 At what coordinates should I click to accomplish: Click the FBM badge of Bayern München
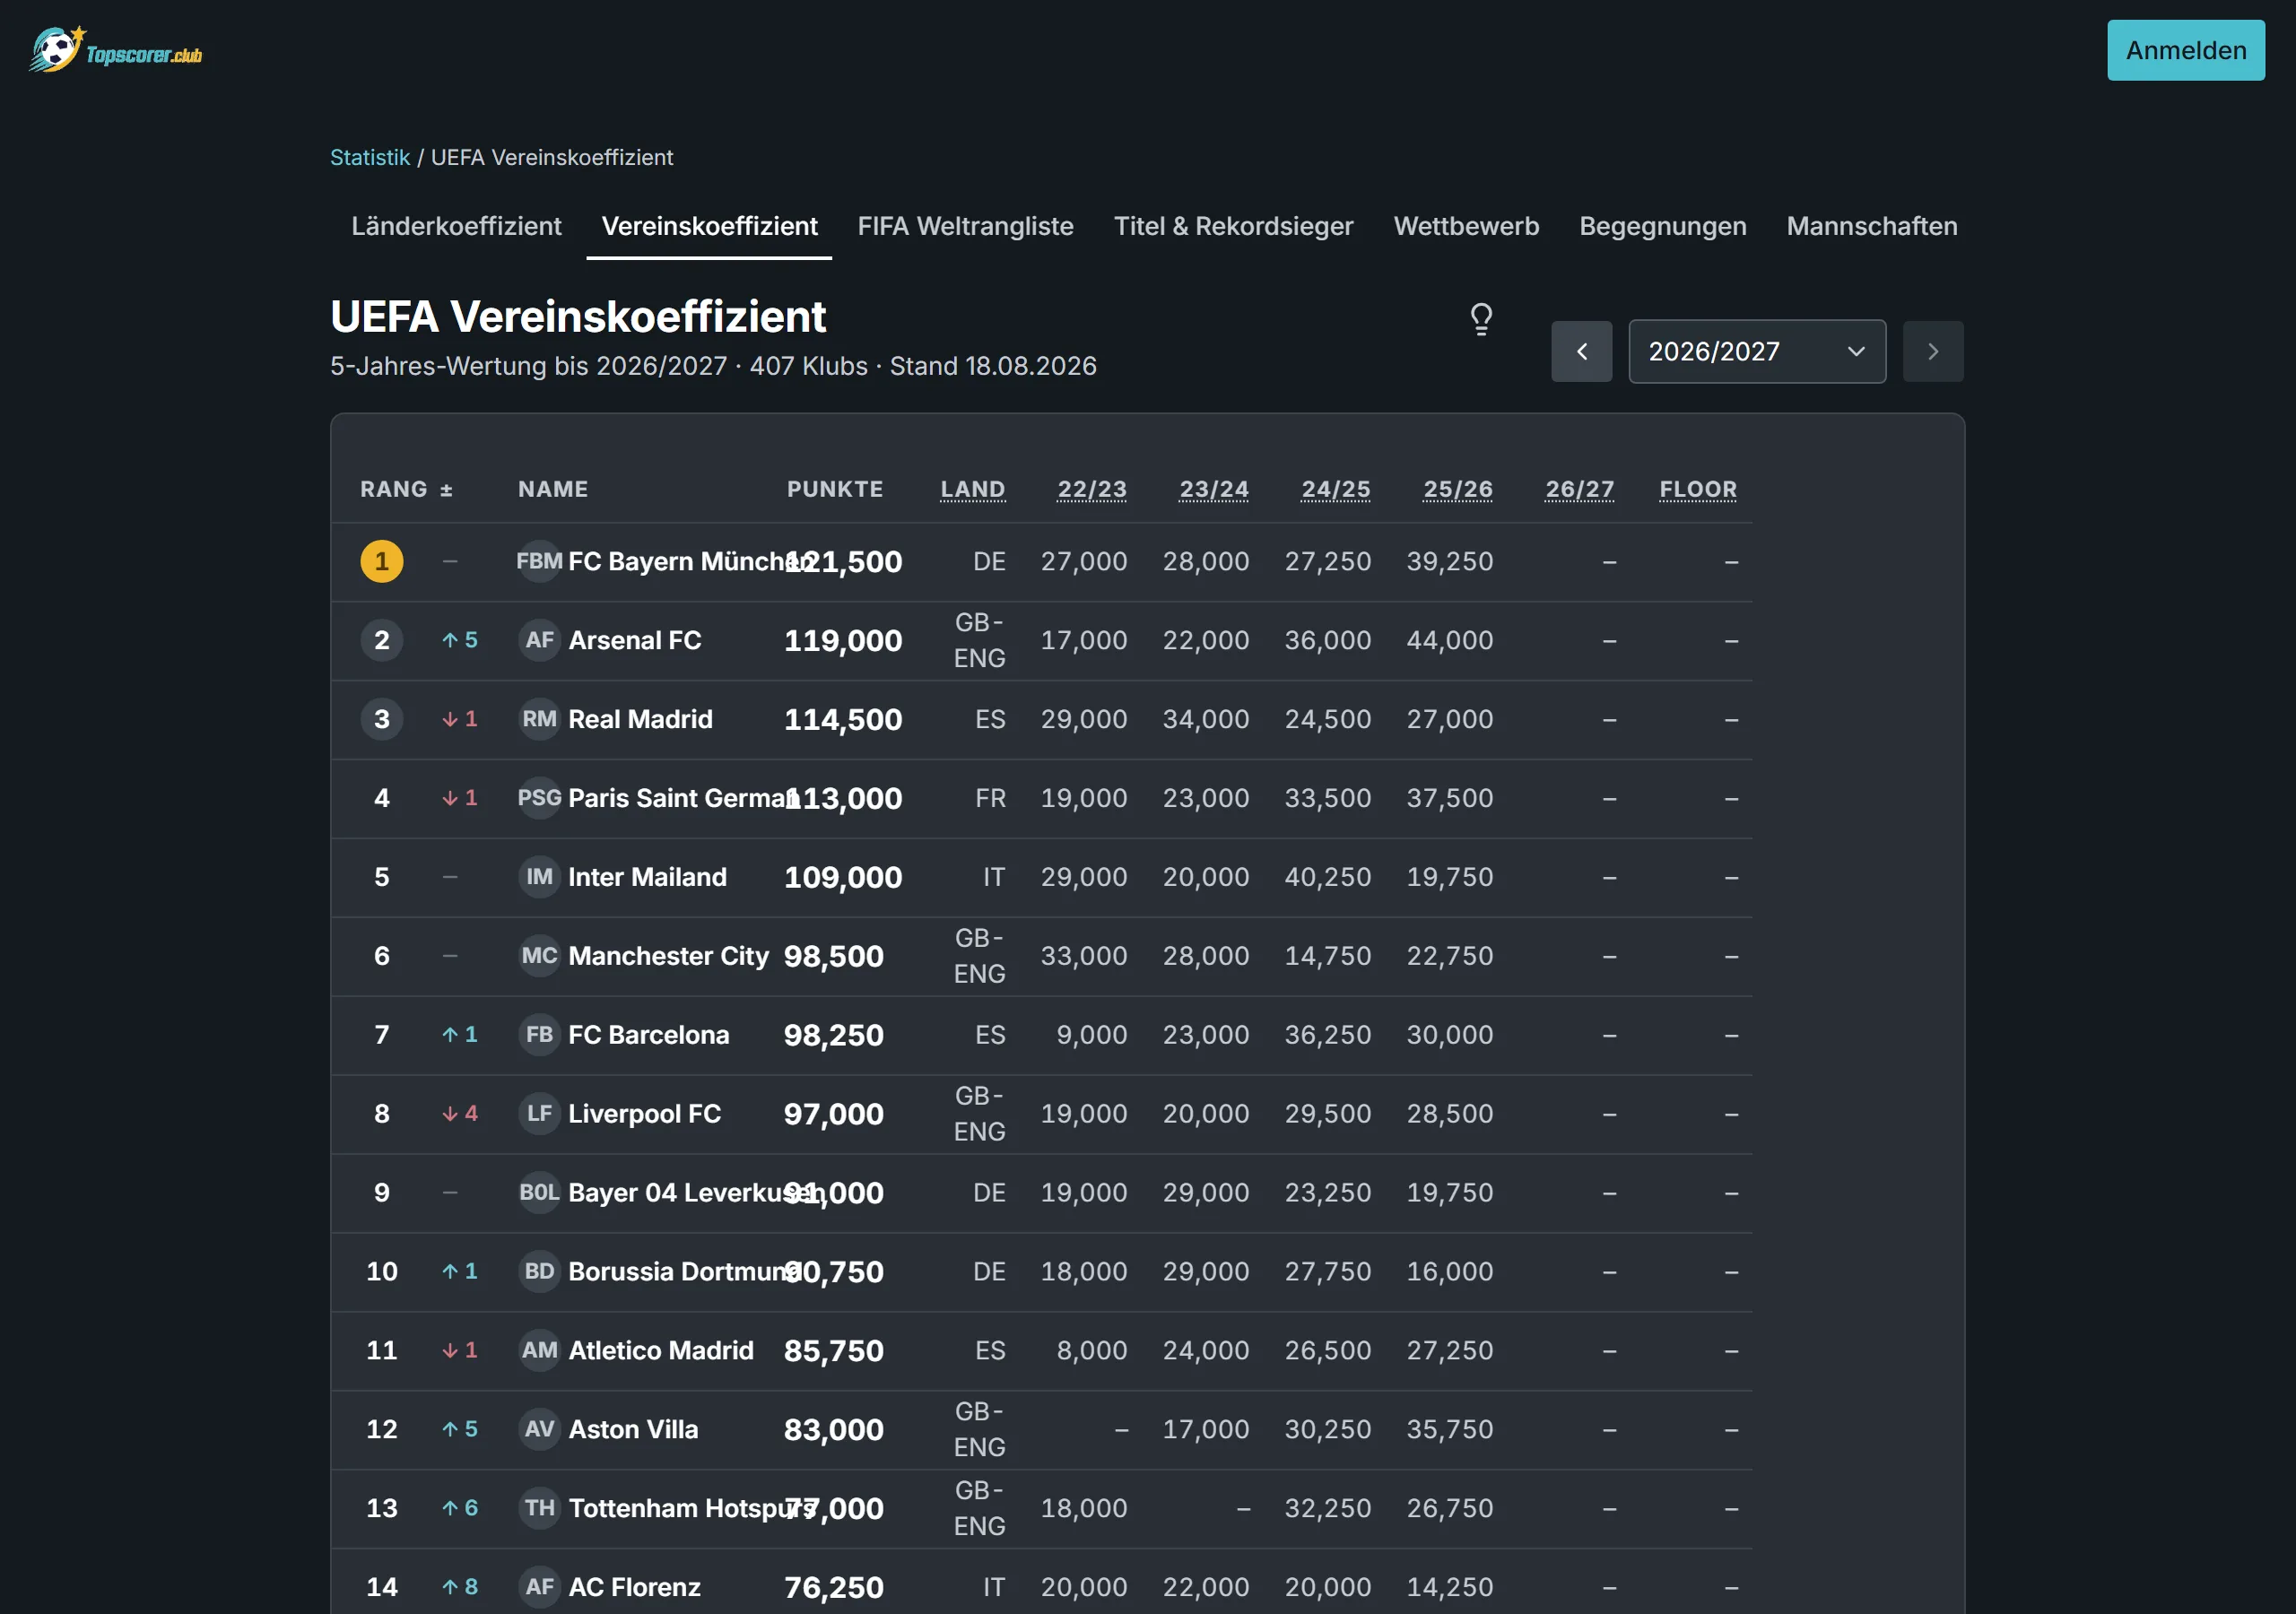coord(539,561)
